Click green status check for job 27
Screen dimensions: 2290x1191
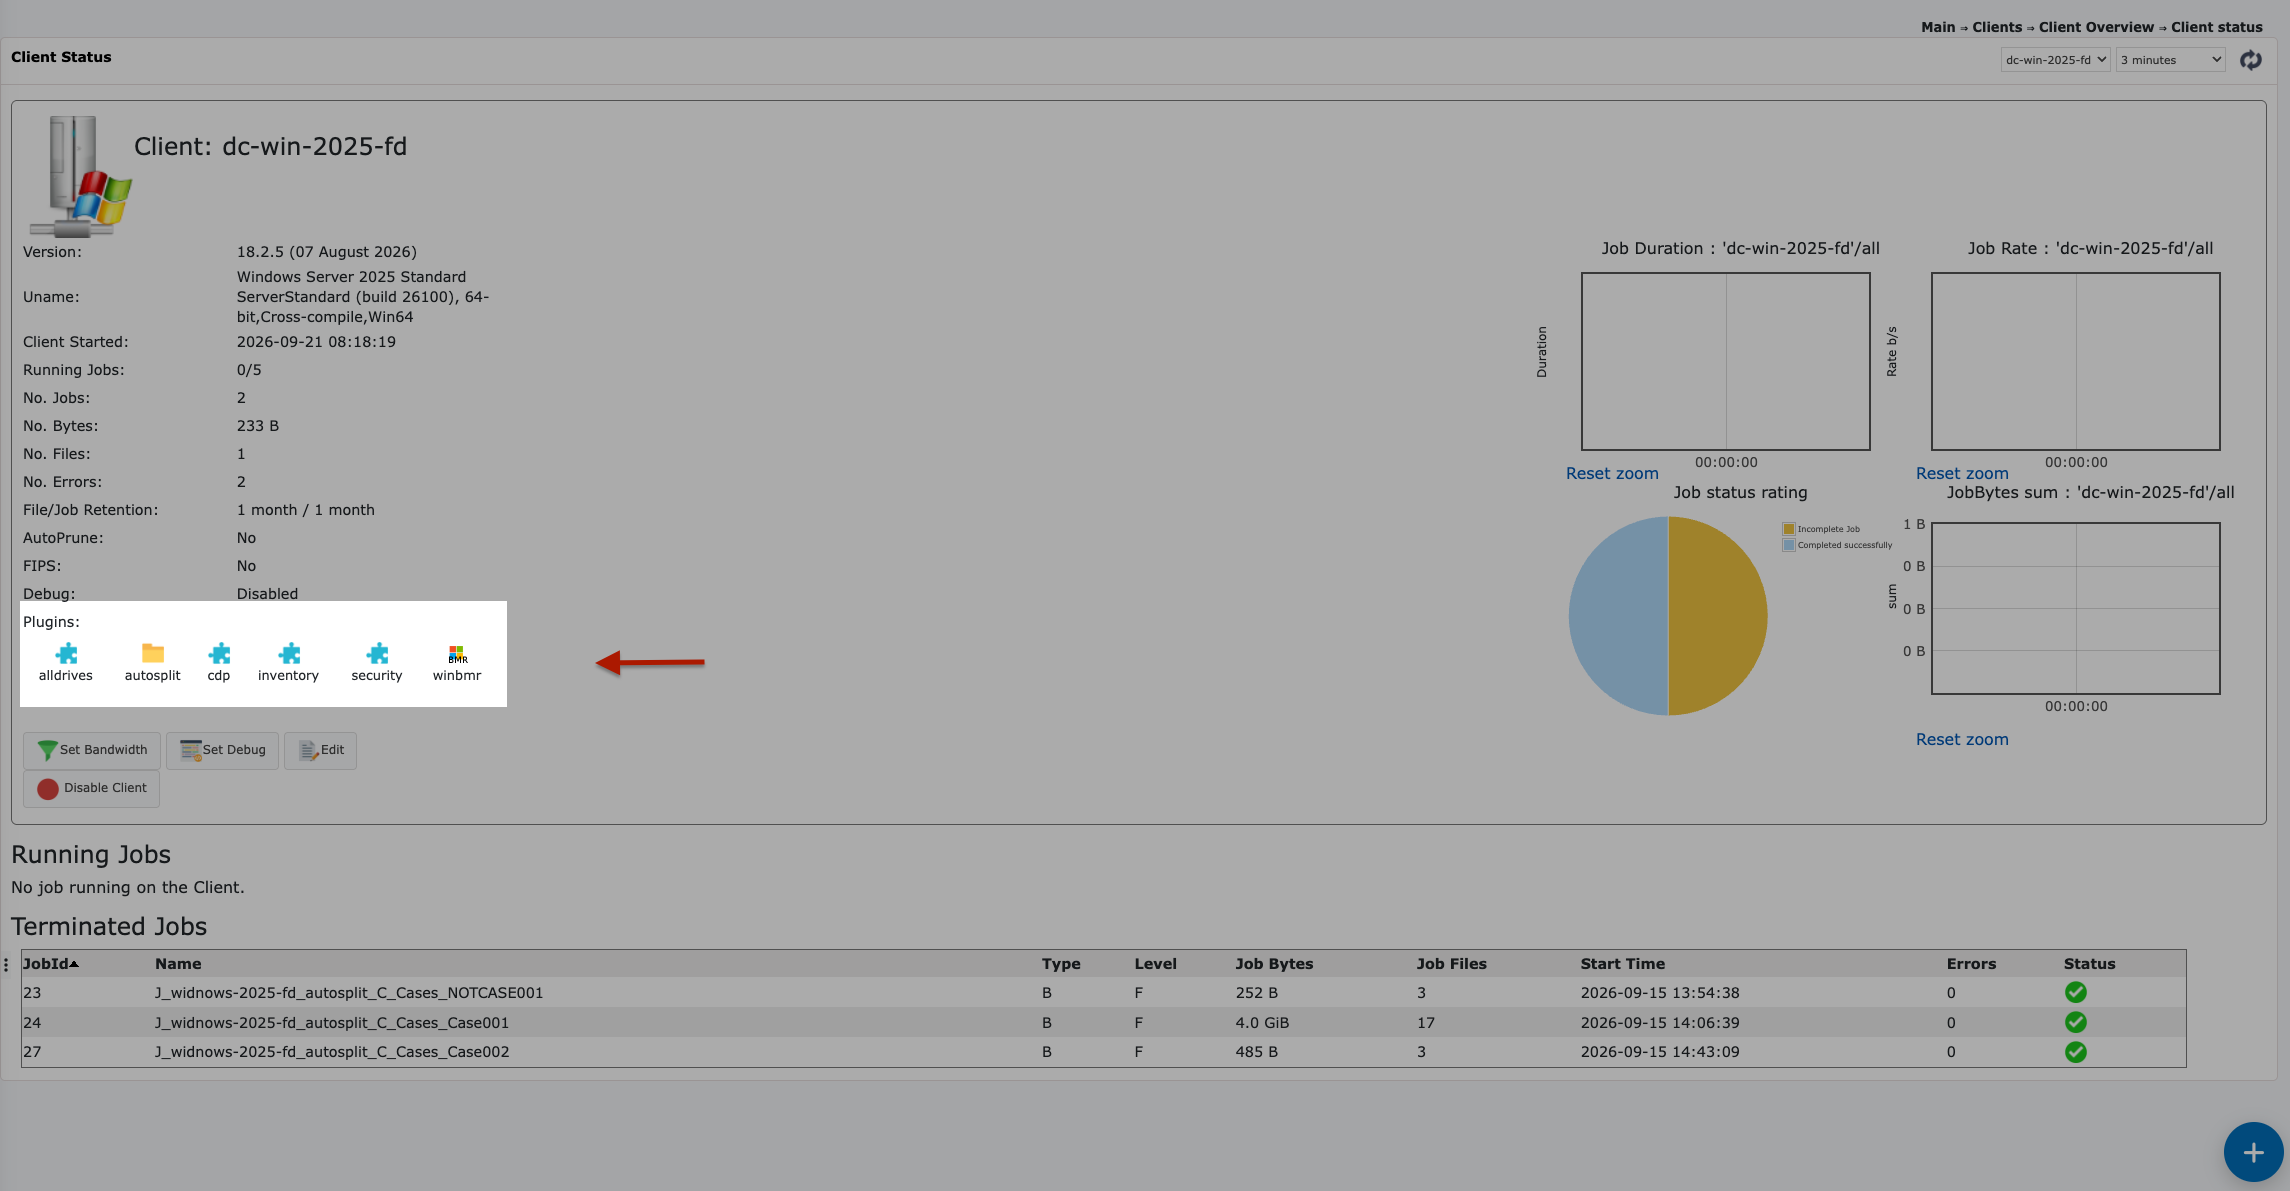tap(2076, 1052)
